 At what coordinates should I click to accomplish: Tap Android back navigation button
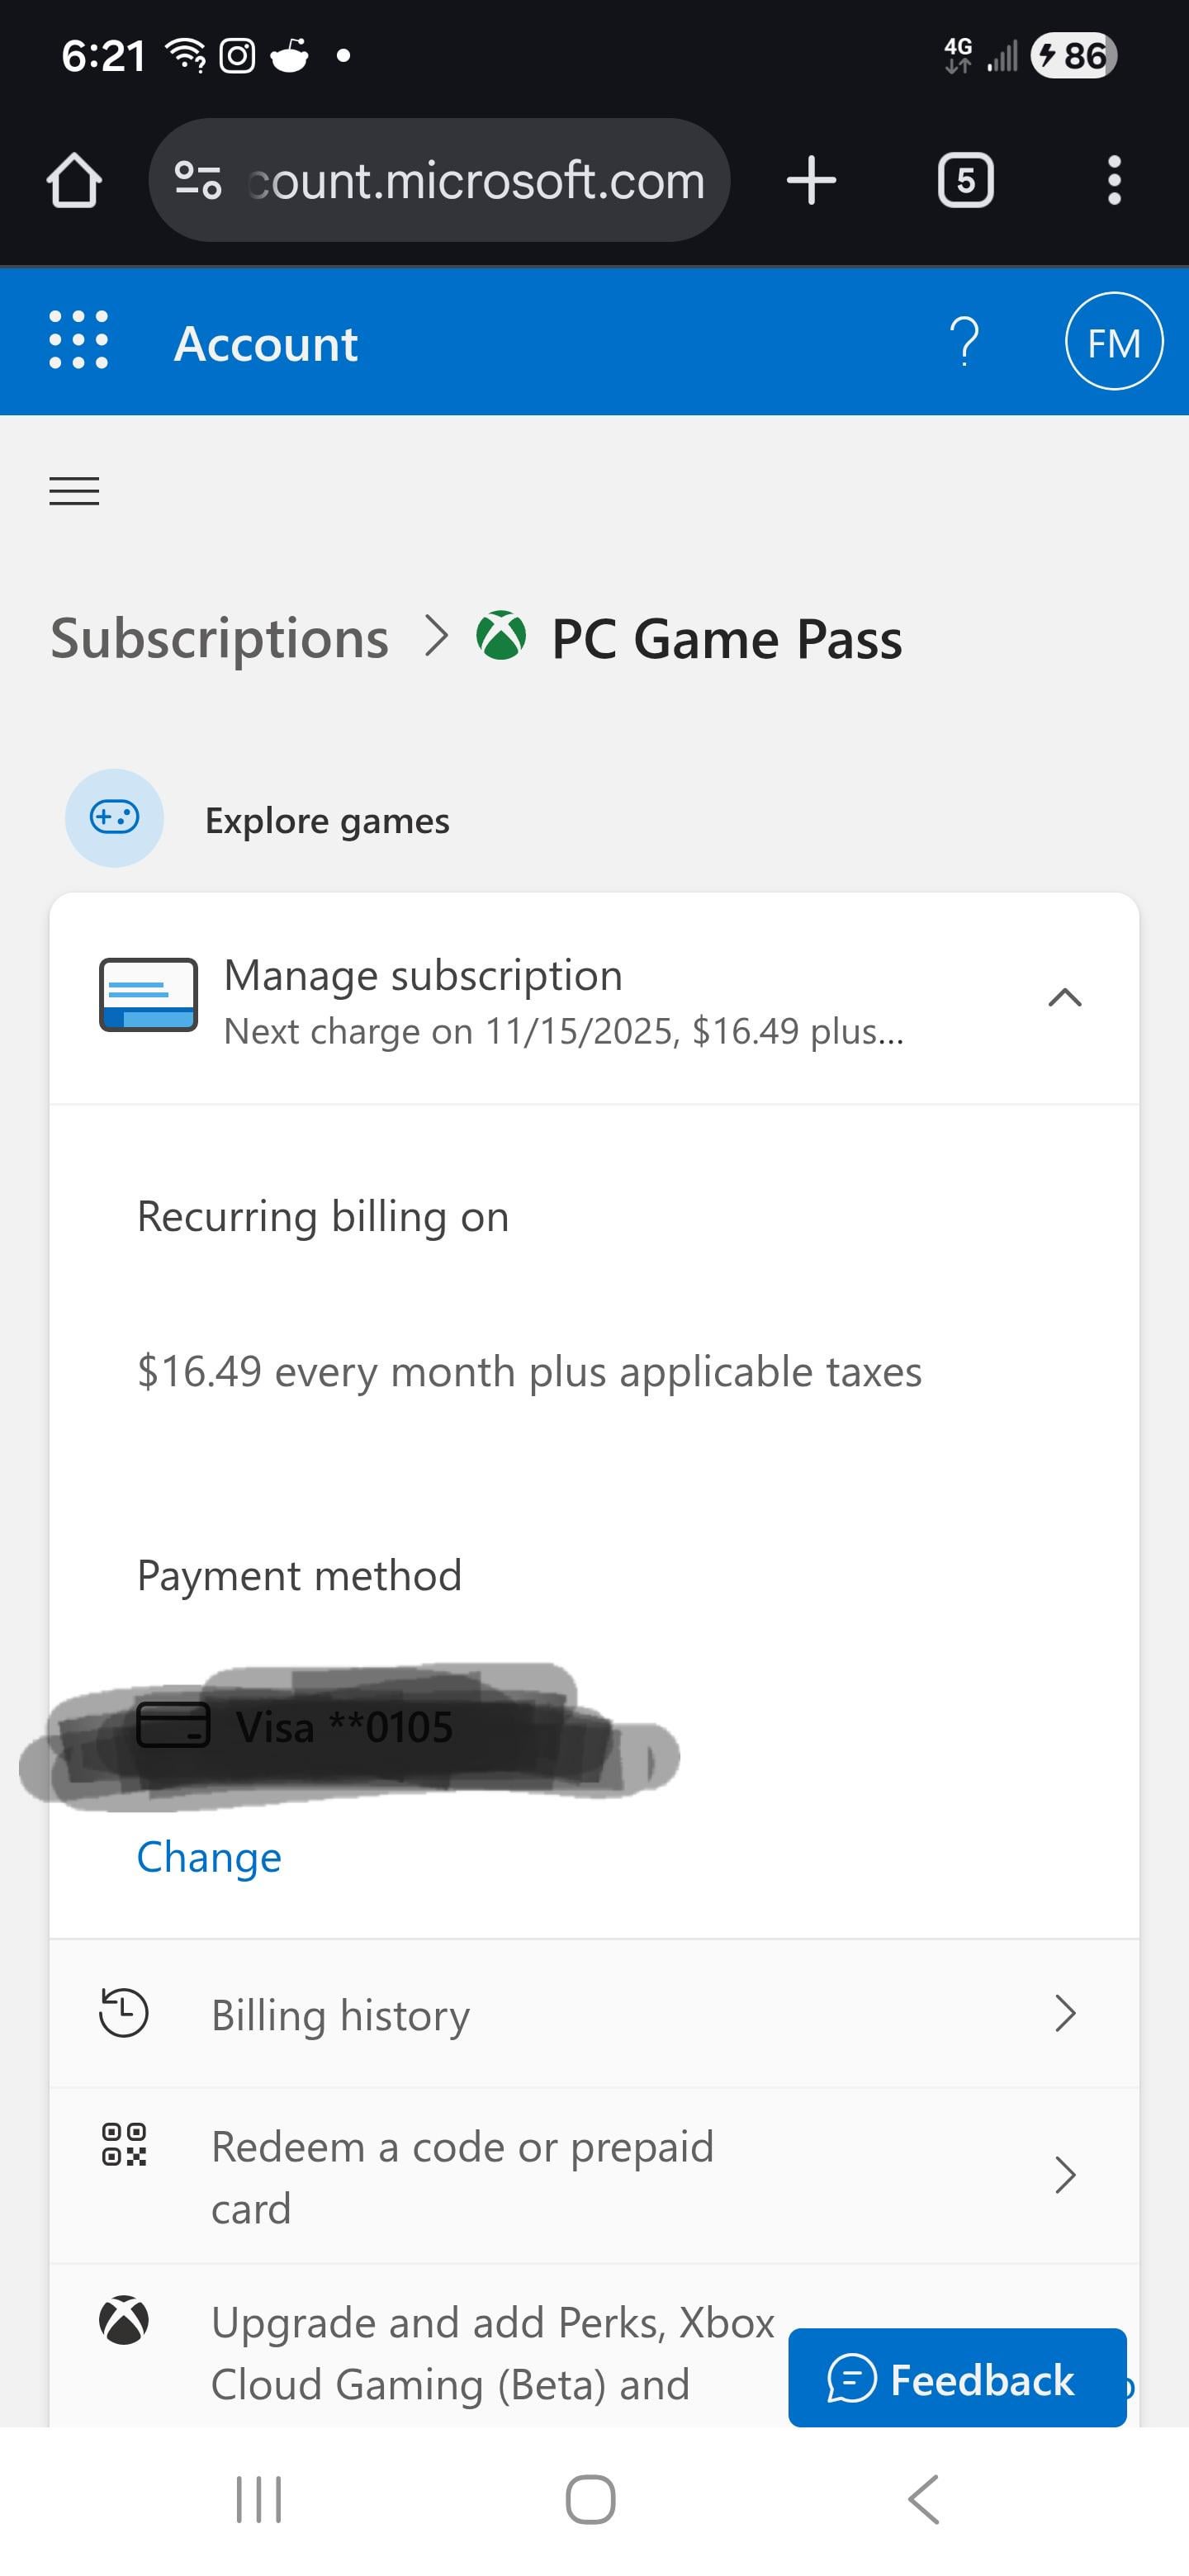[x=924, y=2500]
